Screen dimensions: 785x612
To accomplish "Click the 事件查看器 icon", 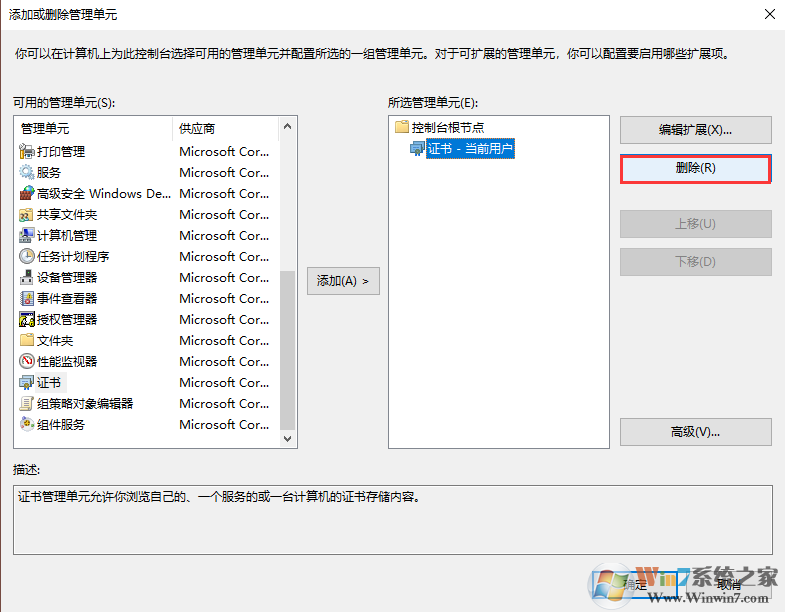I will click(x=27, y=298).
